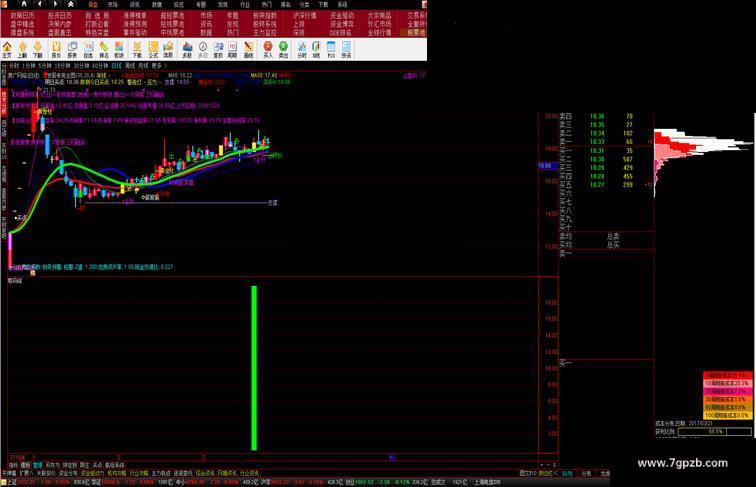Click the yellow 100周期前成本 legend swatch
756x487 pixels.
click(x=727, y=415)
